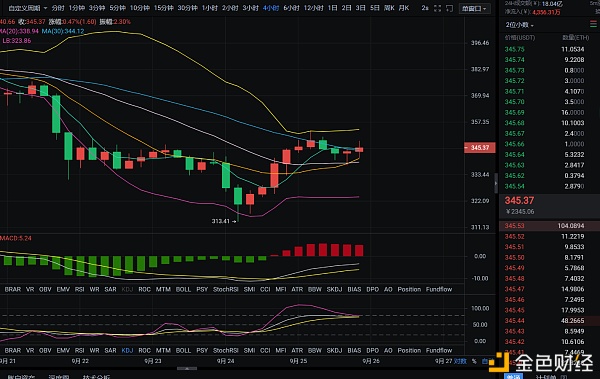Choose the 15分钟 timeframe
600x379 pixels.
coord(163,8)
